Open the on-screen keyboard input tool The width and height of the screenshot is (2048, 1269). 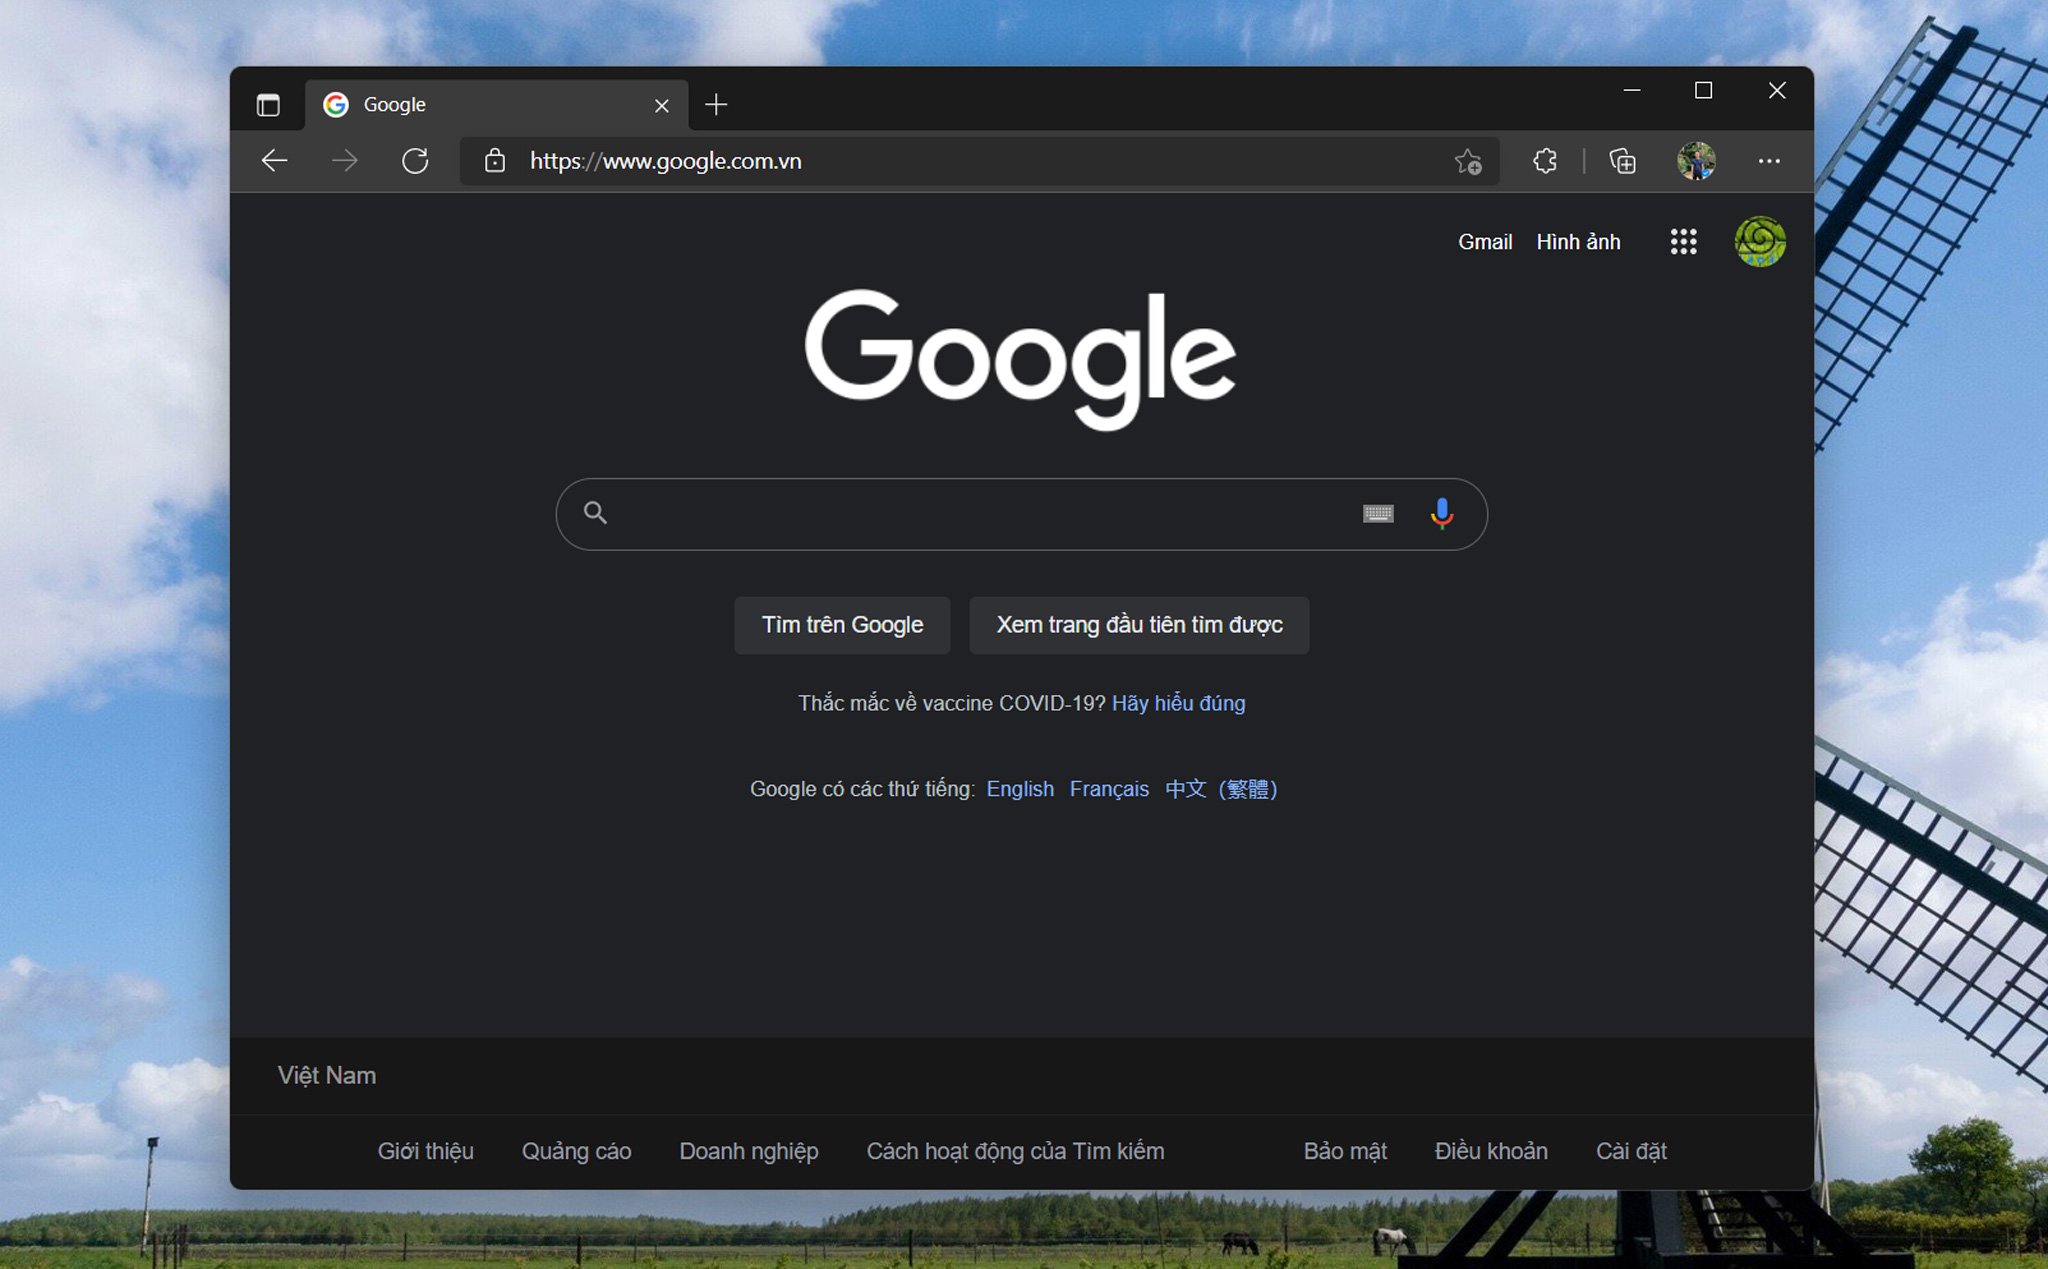[x=1378, y=513]
